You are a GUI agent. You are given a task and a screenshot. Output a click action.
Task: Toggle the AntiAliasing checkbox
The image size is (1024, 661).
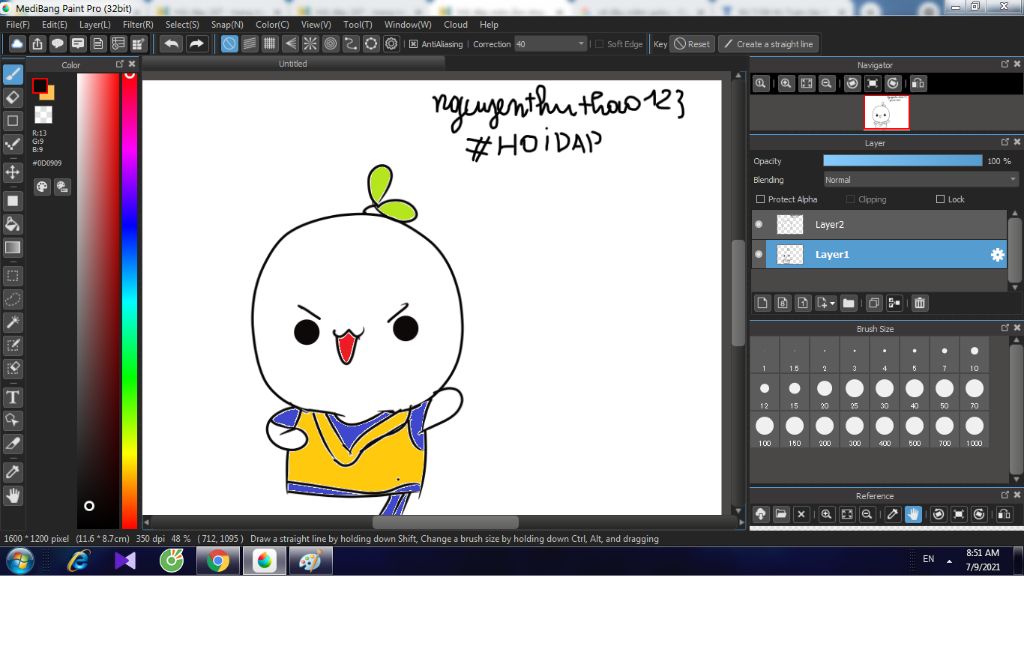tap(413, 44)
